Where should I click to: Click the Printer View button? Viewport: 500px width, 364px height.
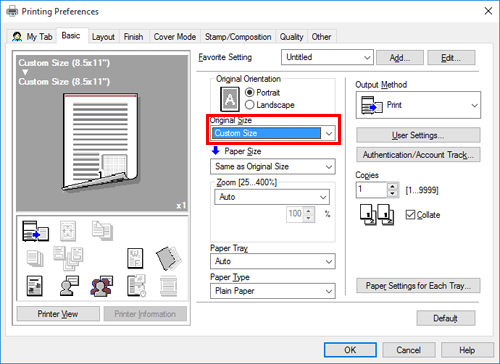point(58,314)
